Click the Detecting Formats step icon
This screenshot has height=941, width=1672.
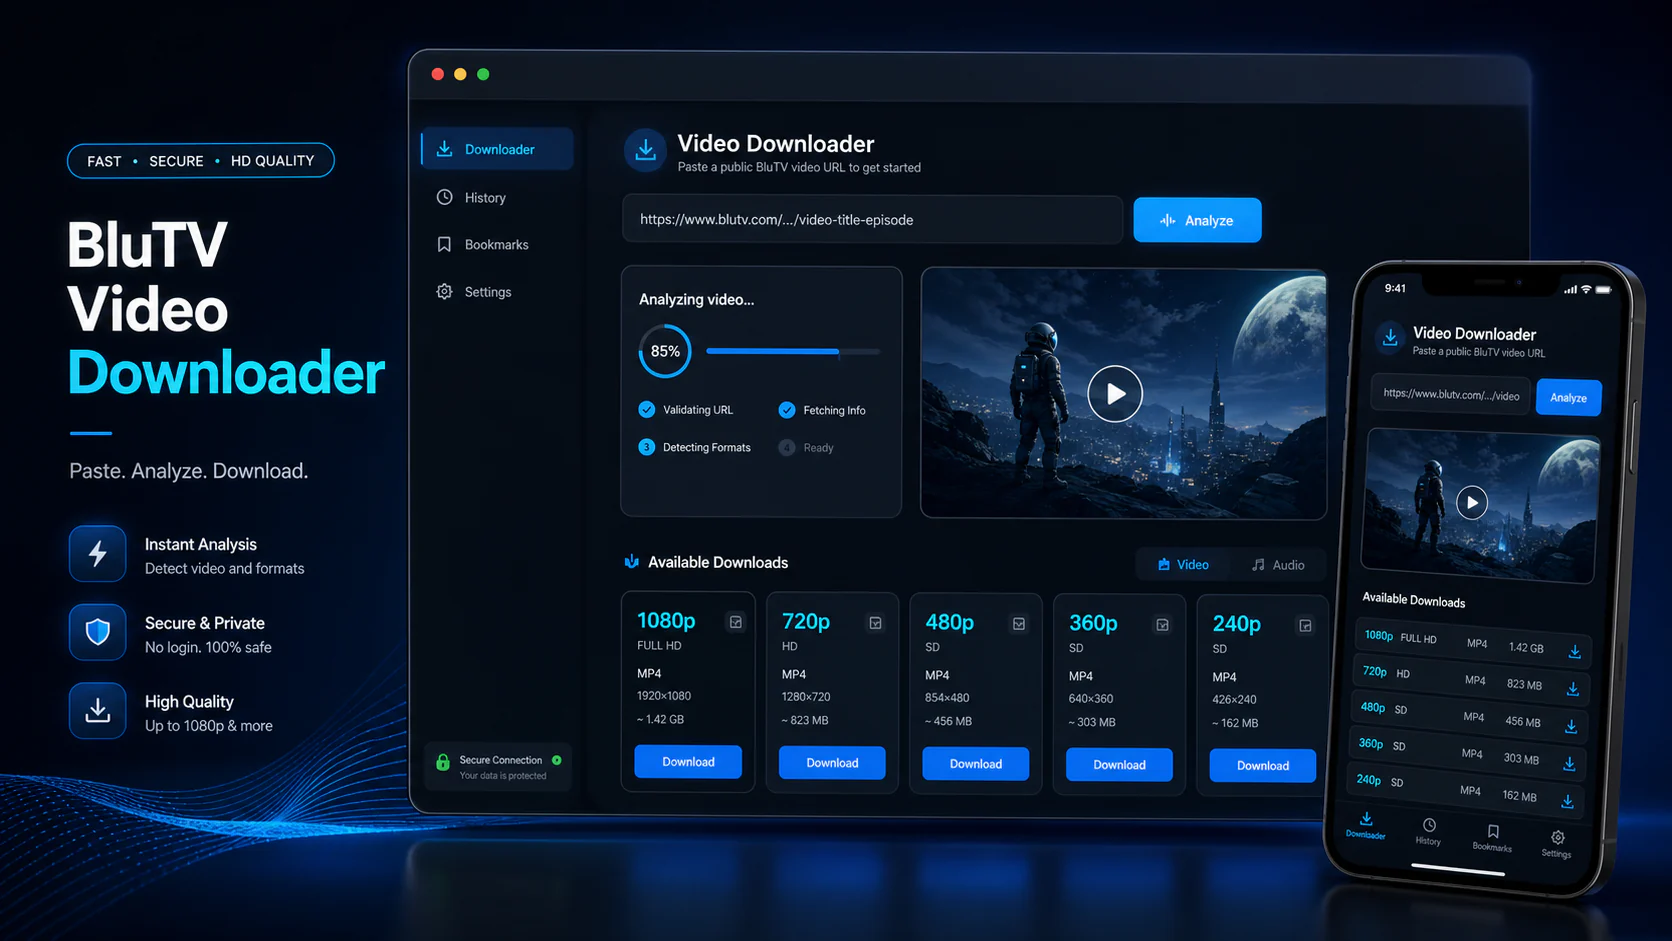coord(647,447)
